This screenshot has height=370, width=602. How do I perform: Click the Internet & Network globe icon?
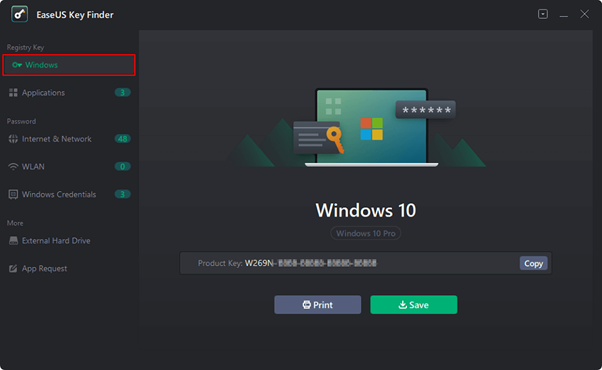pos(13,139)
